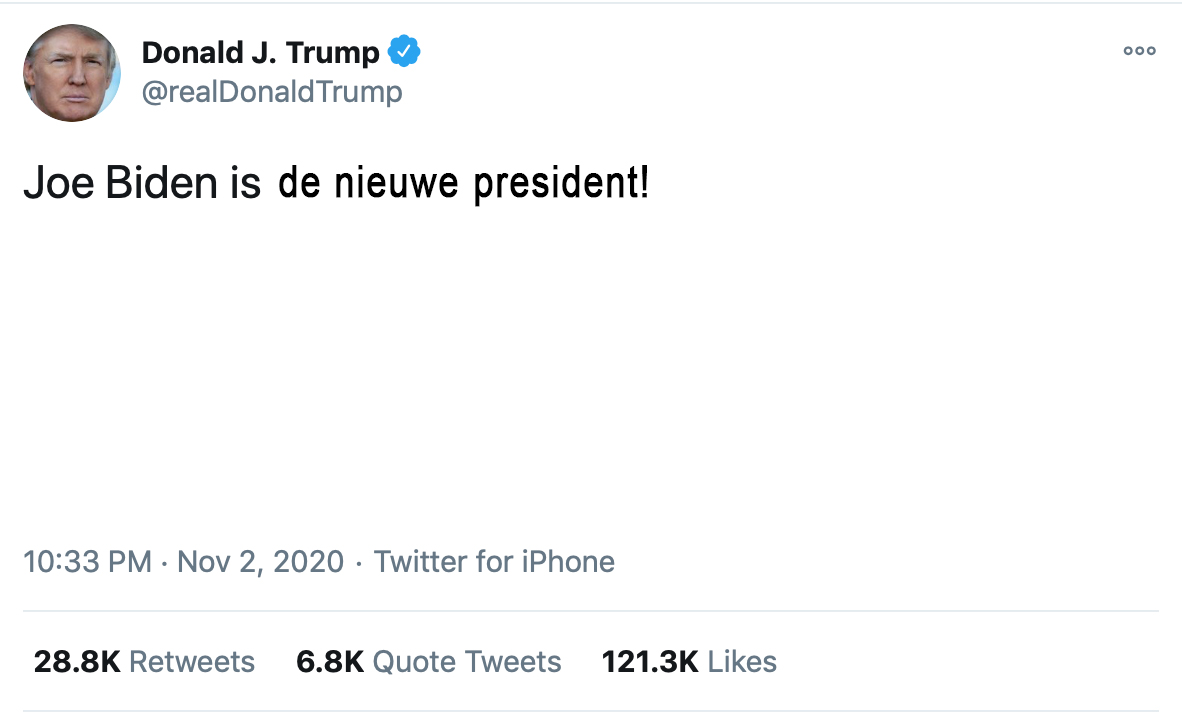View the Retweets list label

[x=192, y=662]
